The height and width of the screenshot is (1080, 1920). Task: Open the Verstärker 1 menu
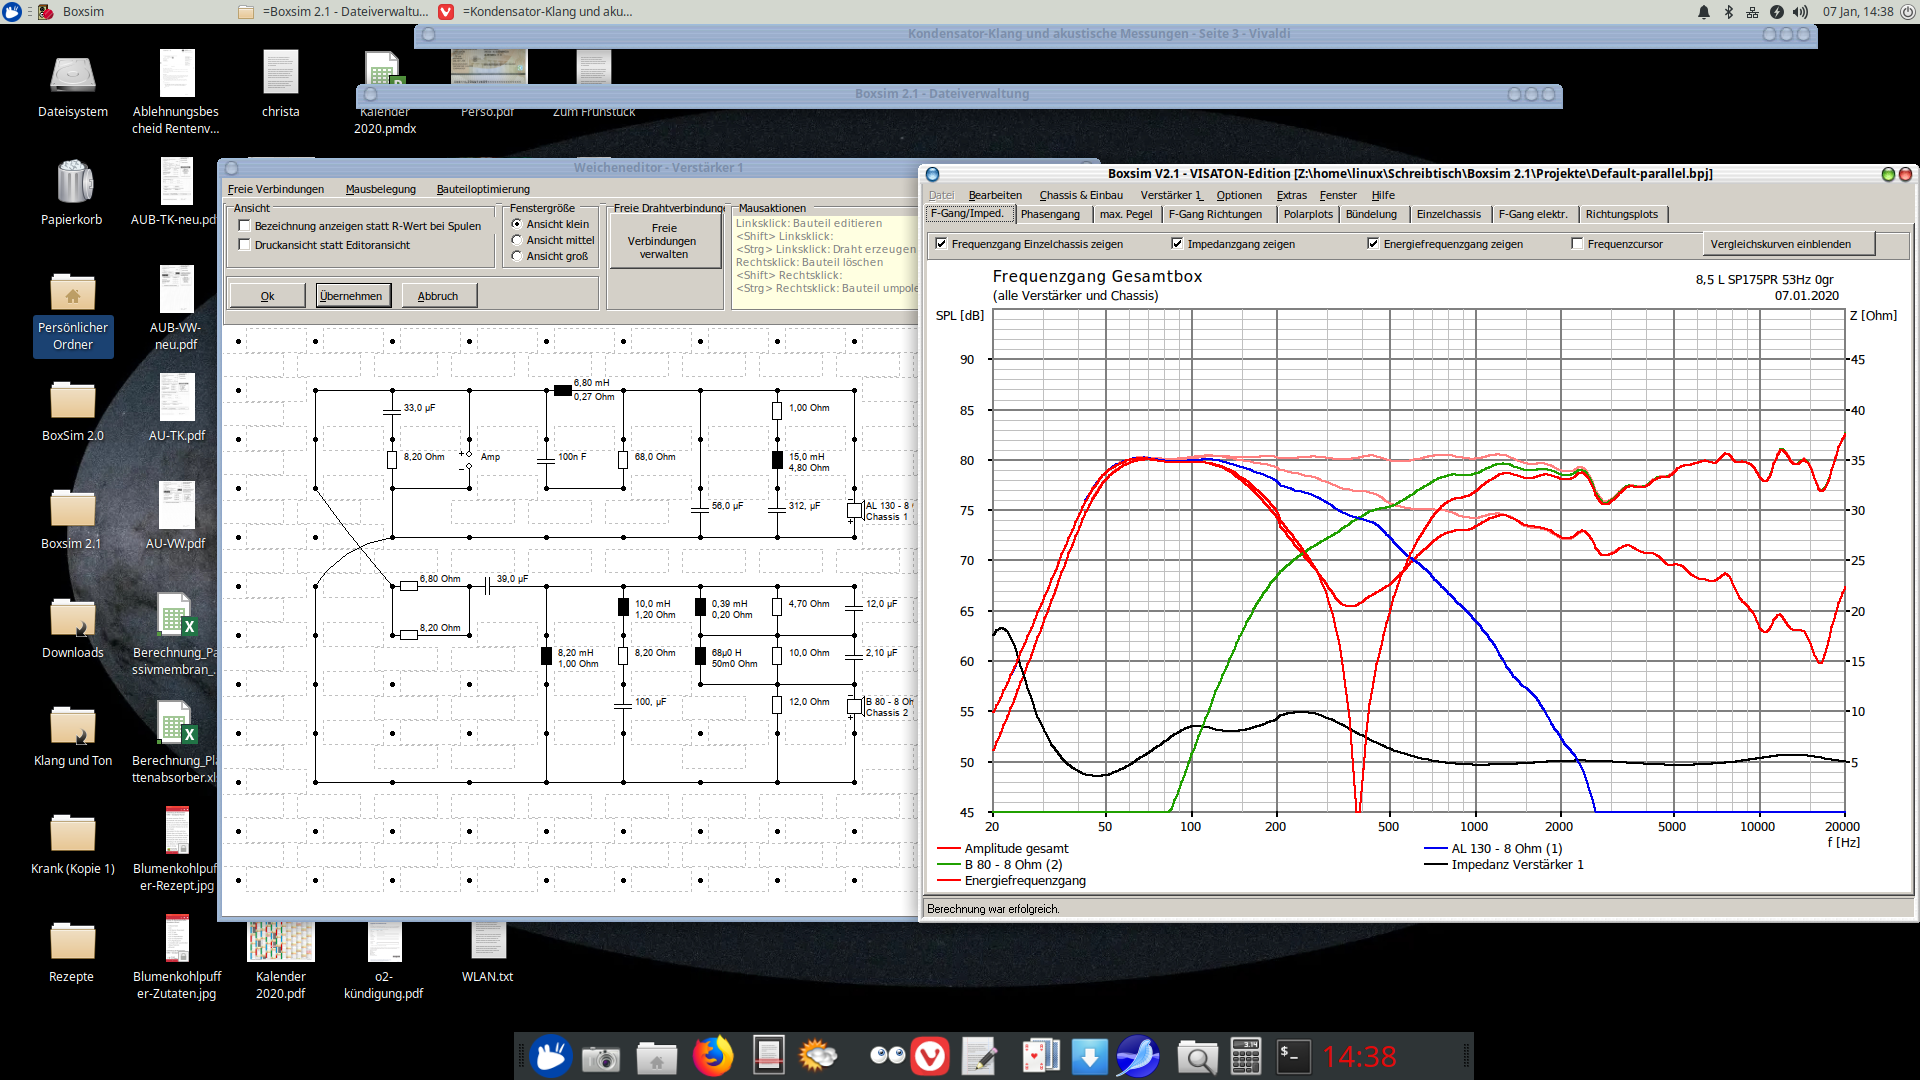(x=1171, y=195)
